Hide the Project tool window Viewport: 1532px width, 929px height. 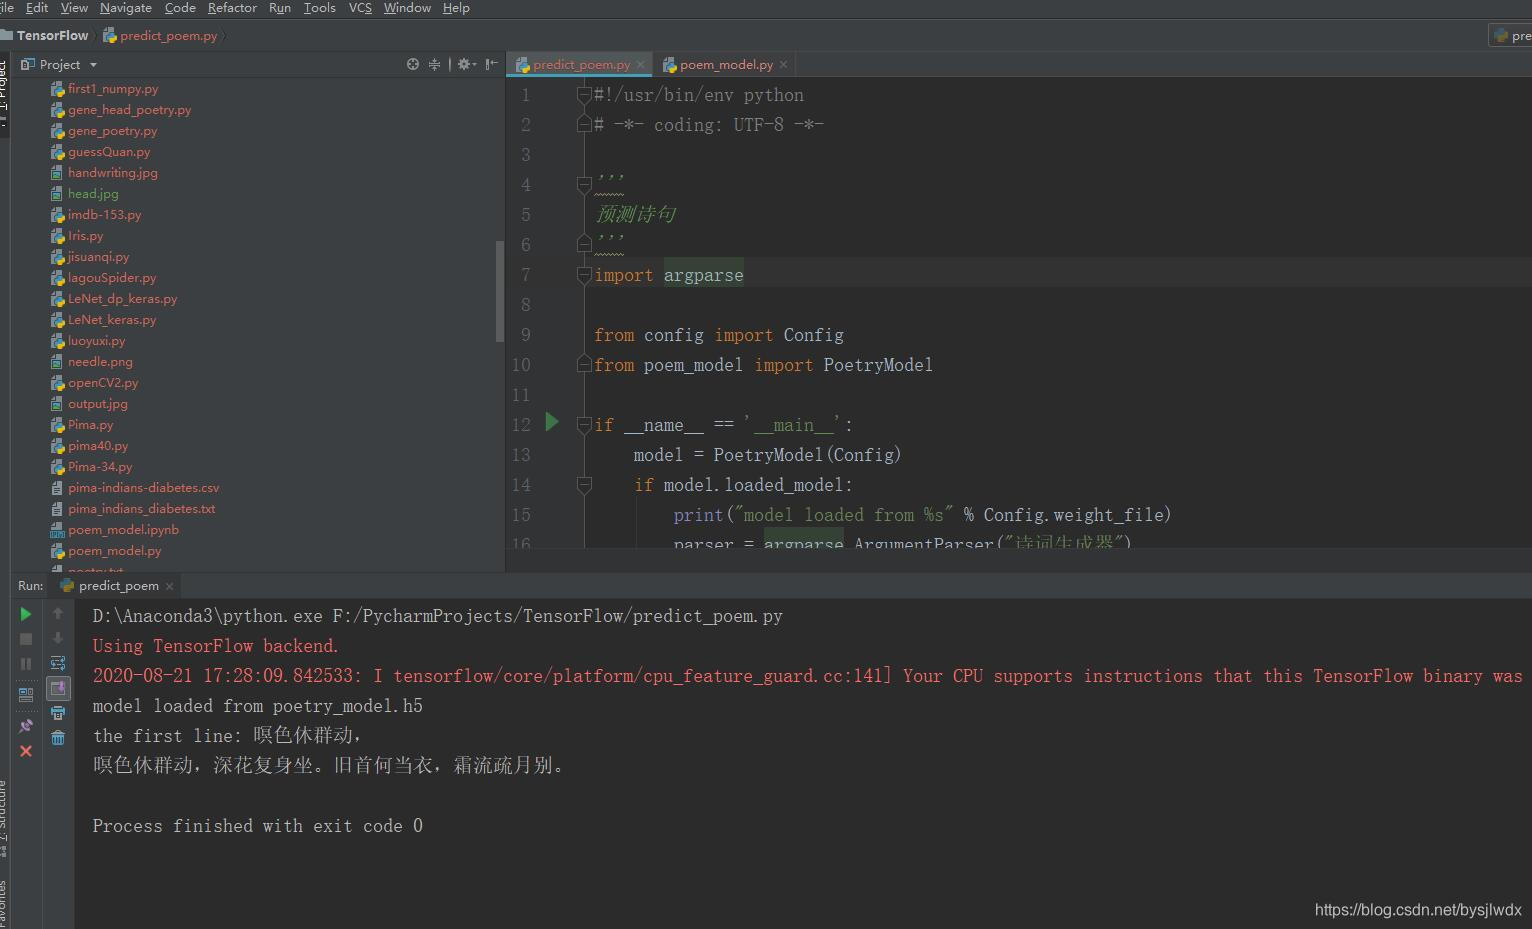(x=490, y=63)
